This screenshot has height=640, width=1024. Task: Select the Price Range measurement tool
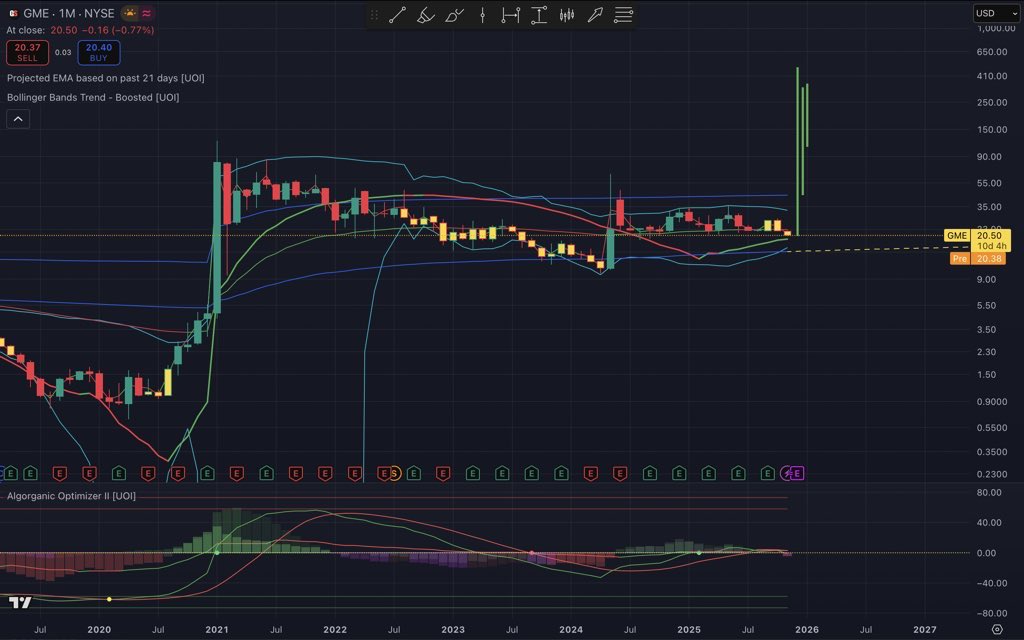[x=538, y=15]
